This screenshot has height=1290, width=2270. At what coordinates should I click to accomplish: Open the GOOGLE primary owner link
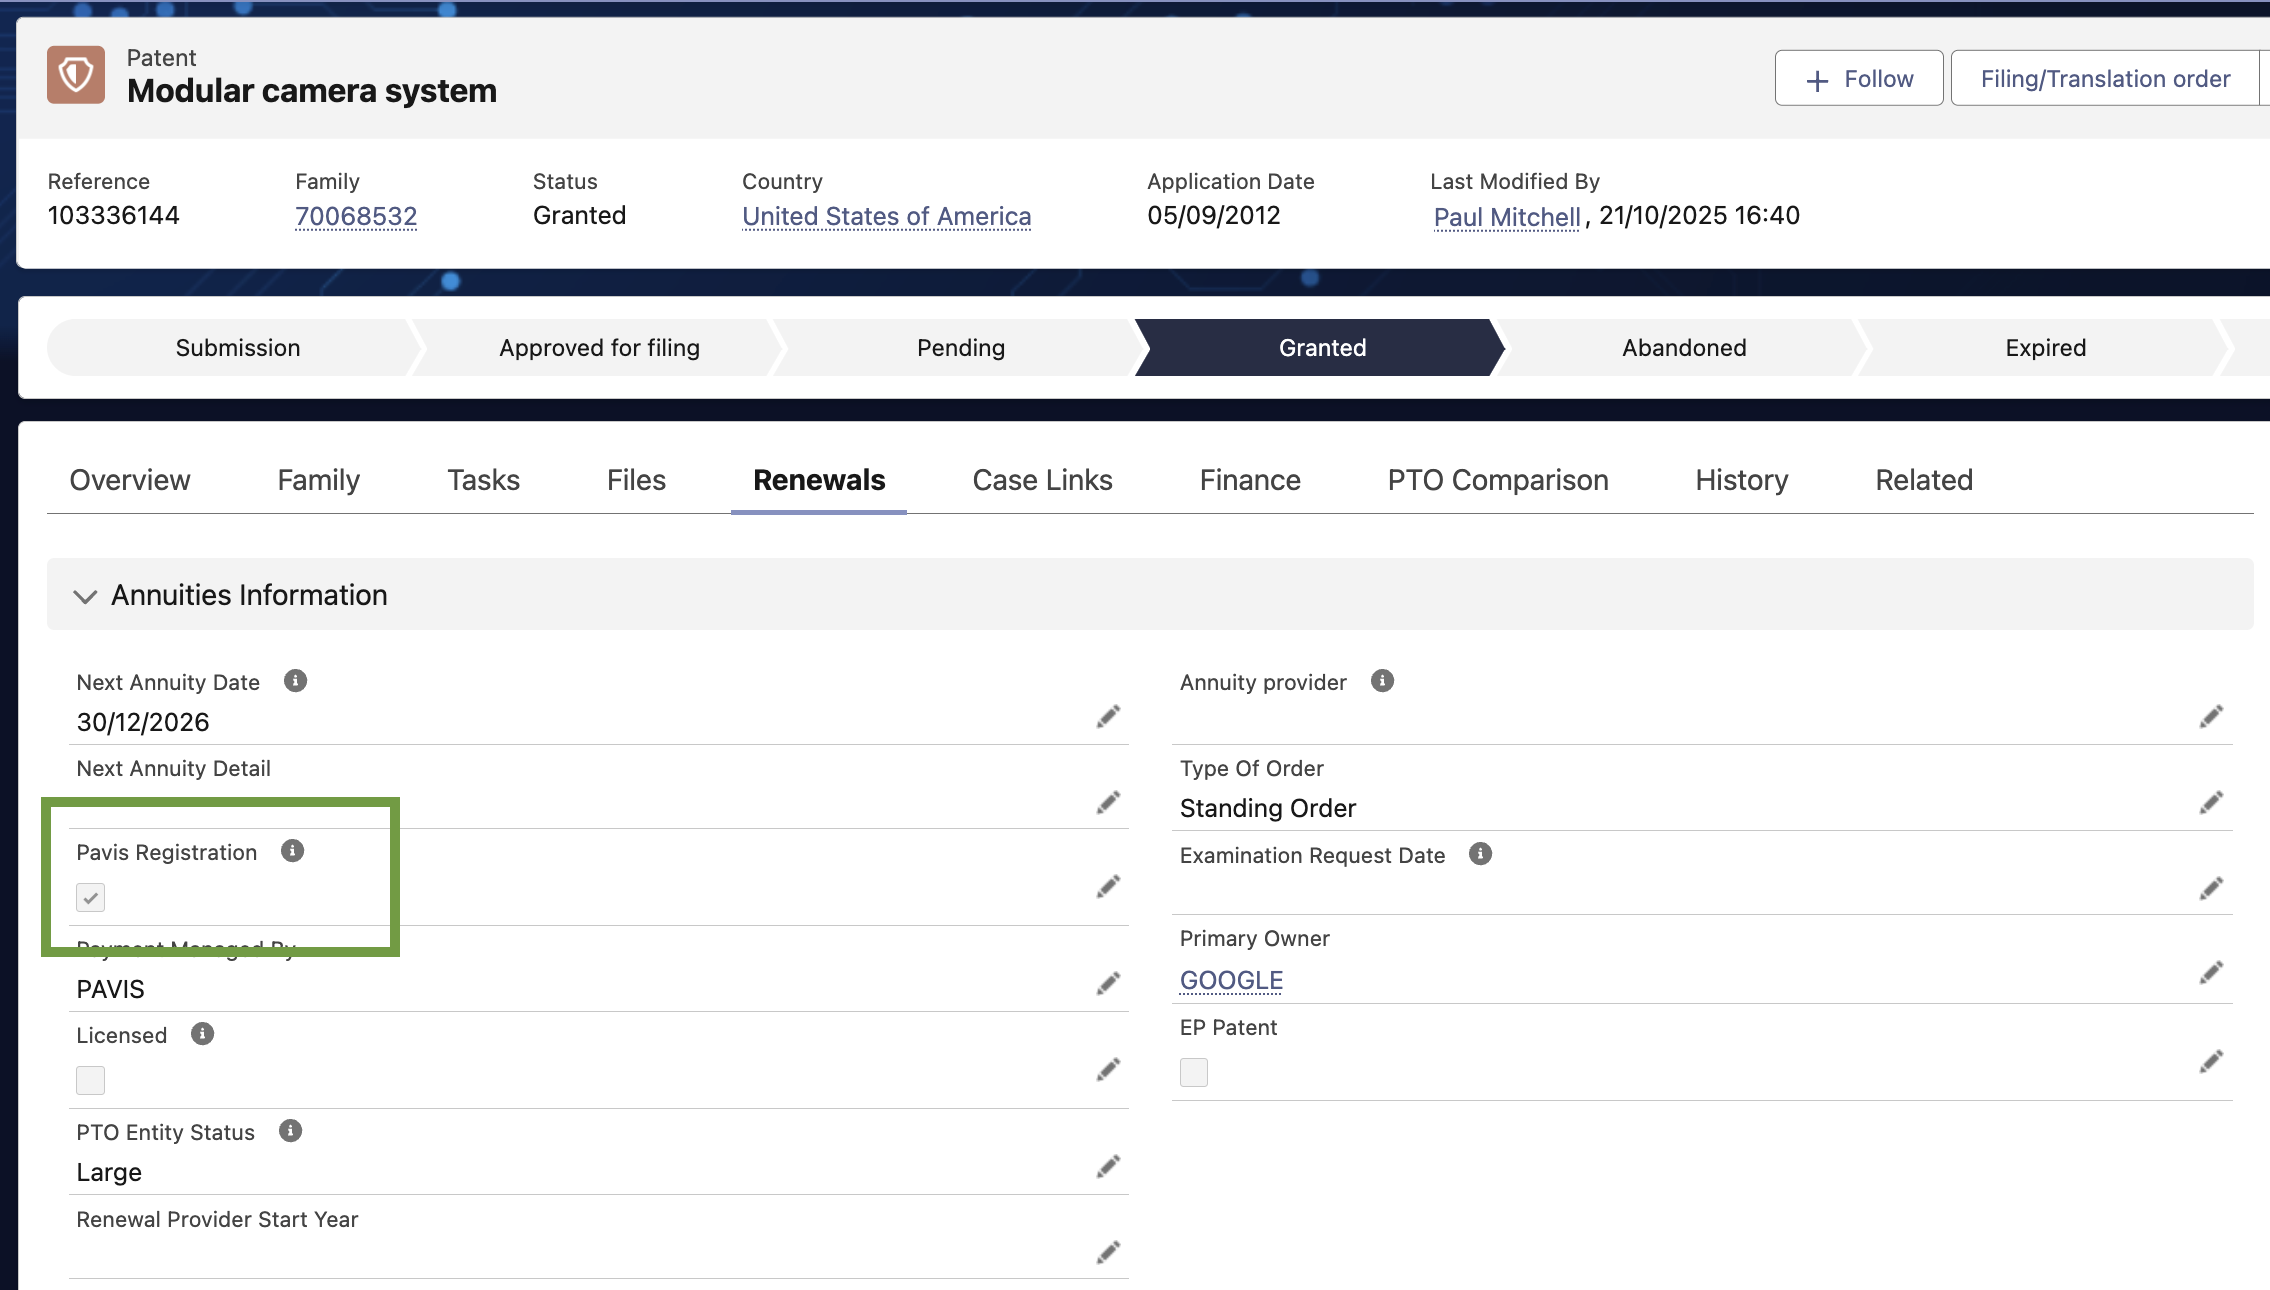(1231, 980)
